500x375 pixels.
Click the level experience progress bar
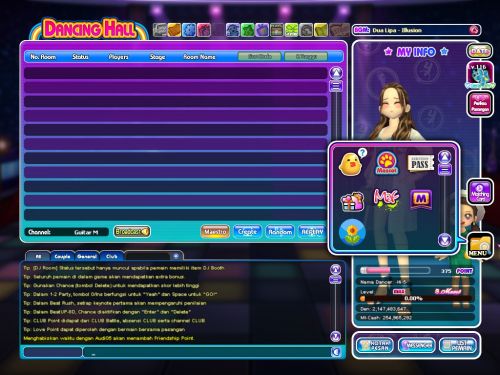[417, 298]
